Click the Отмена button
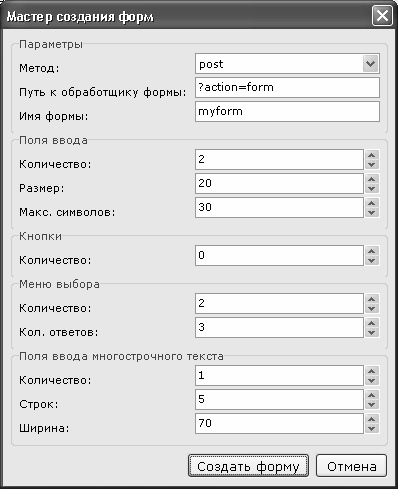Image resolution: width=398 pixels, height=489 pixels. [351, 466]
